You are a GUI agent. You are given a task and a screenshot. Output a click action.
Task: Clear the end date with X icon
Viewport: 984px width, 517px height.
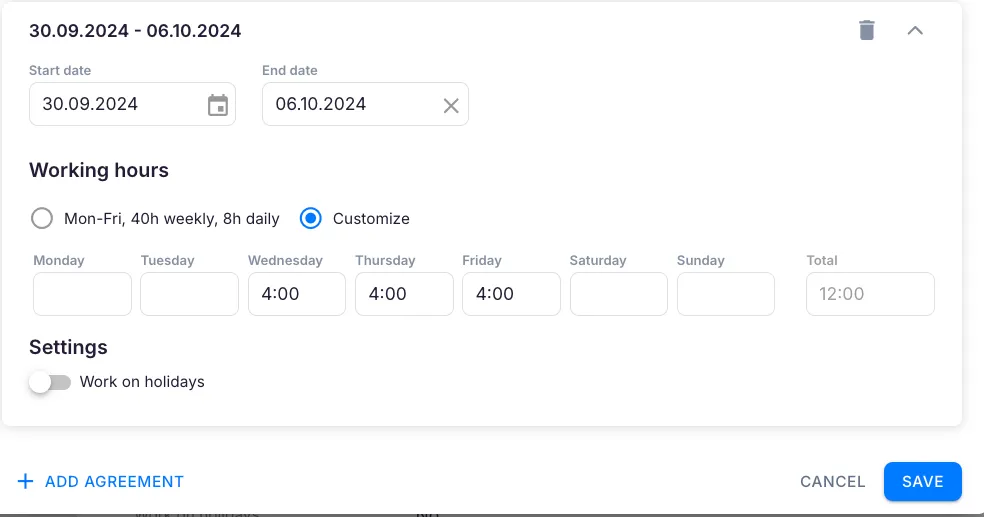pos(451,105)
